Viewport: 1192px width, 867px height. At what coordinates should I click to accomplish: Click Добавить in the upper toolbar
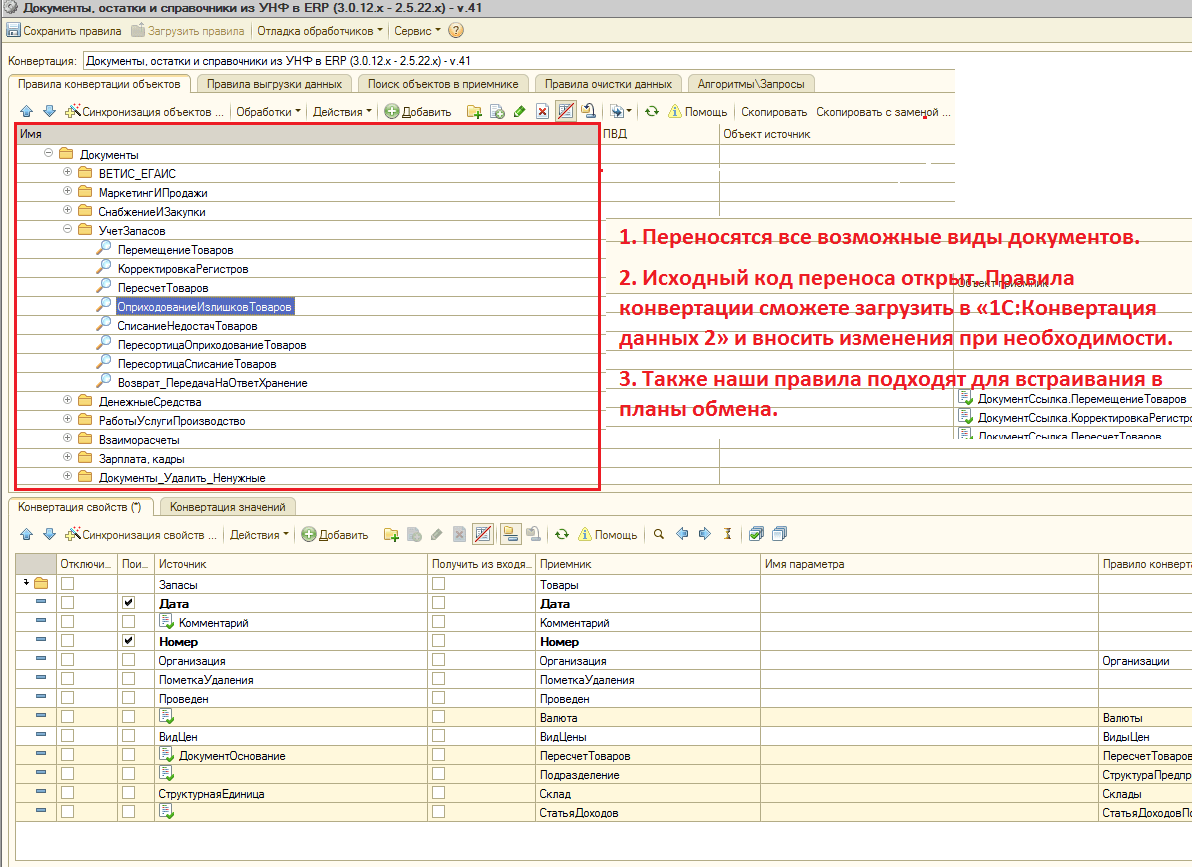pos(418,112)
